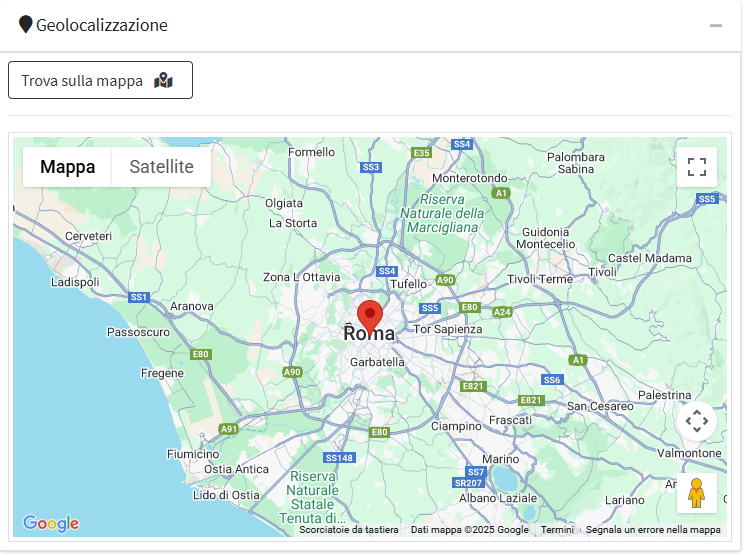Click the Monterotondo label on map
Screen dimensions: 749x556
point(470,178)
